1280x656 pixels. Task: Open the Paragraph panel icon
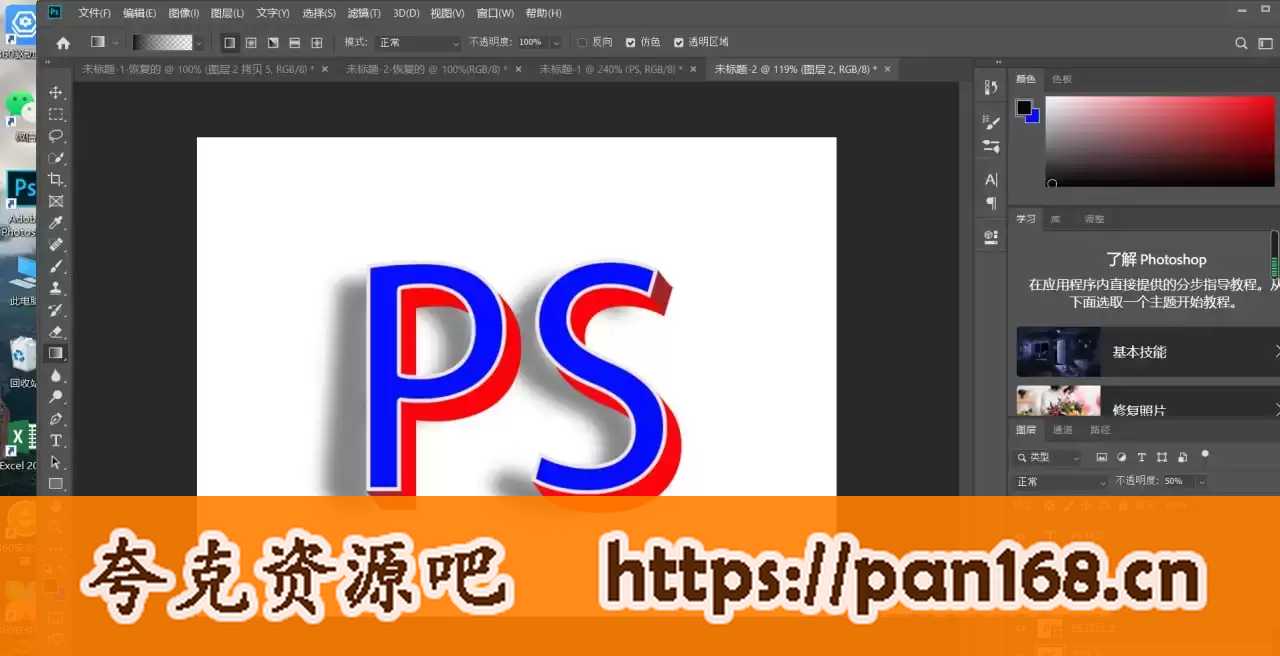click(x=991, y=203)
